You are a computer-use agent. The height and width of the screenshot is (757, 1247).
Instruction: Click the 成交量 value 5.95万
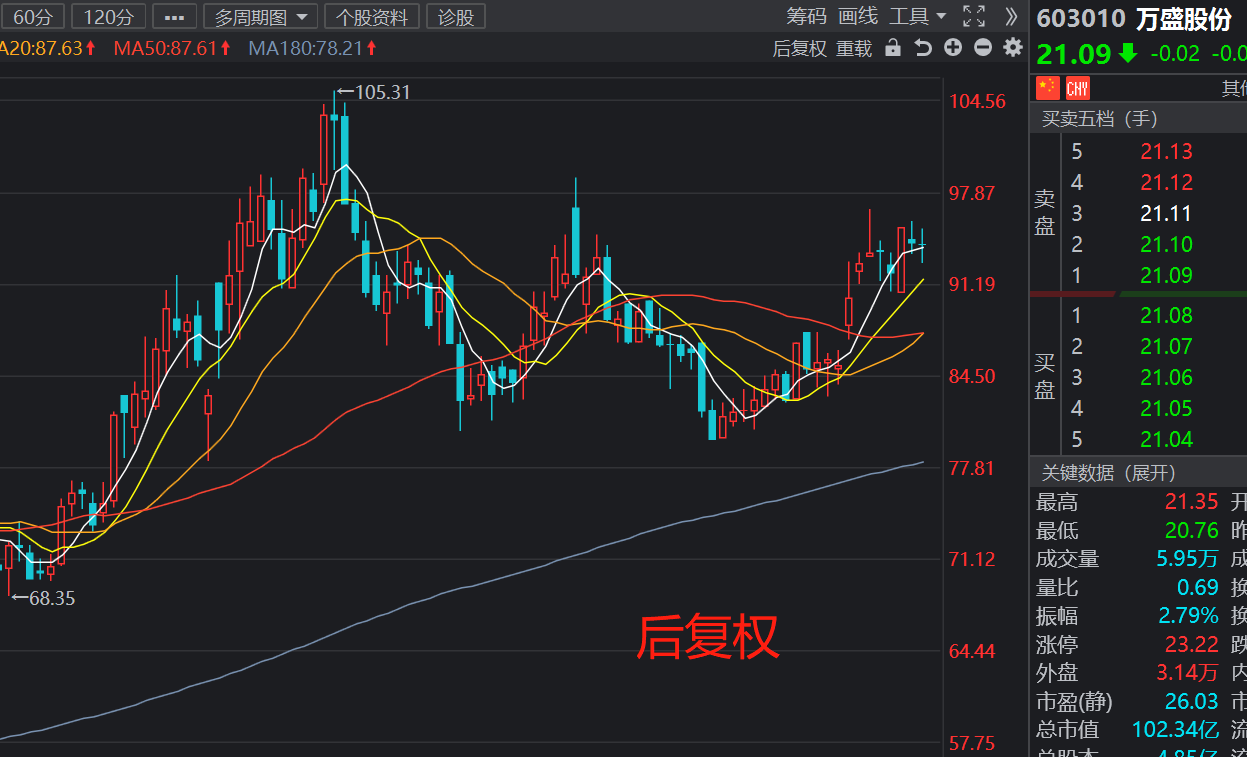(1187, 559)
